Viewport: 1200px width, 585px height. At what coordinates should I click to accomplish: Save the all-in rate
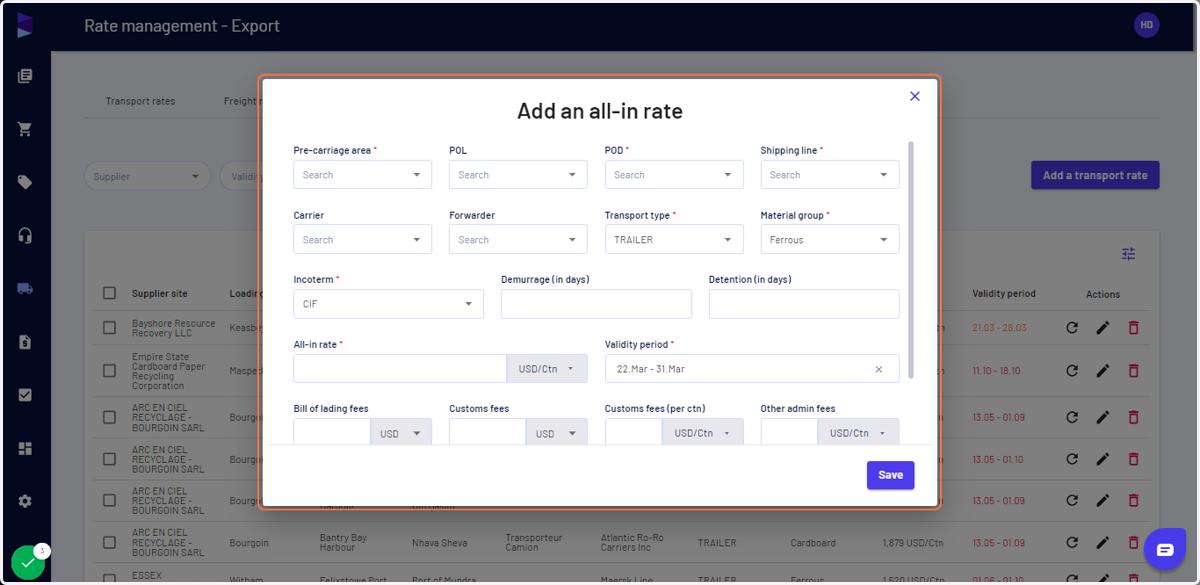[890, 475]
